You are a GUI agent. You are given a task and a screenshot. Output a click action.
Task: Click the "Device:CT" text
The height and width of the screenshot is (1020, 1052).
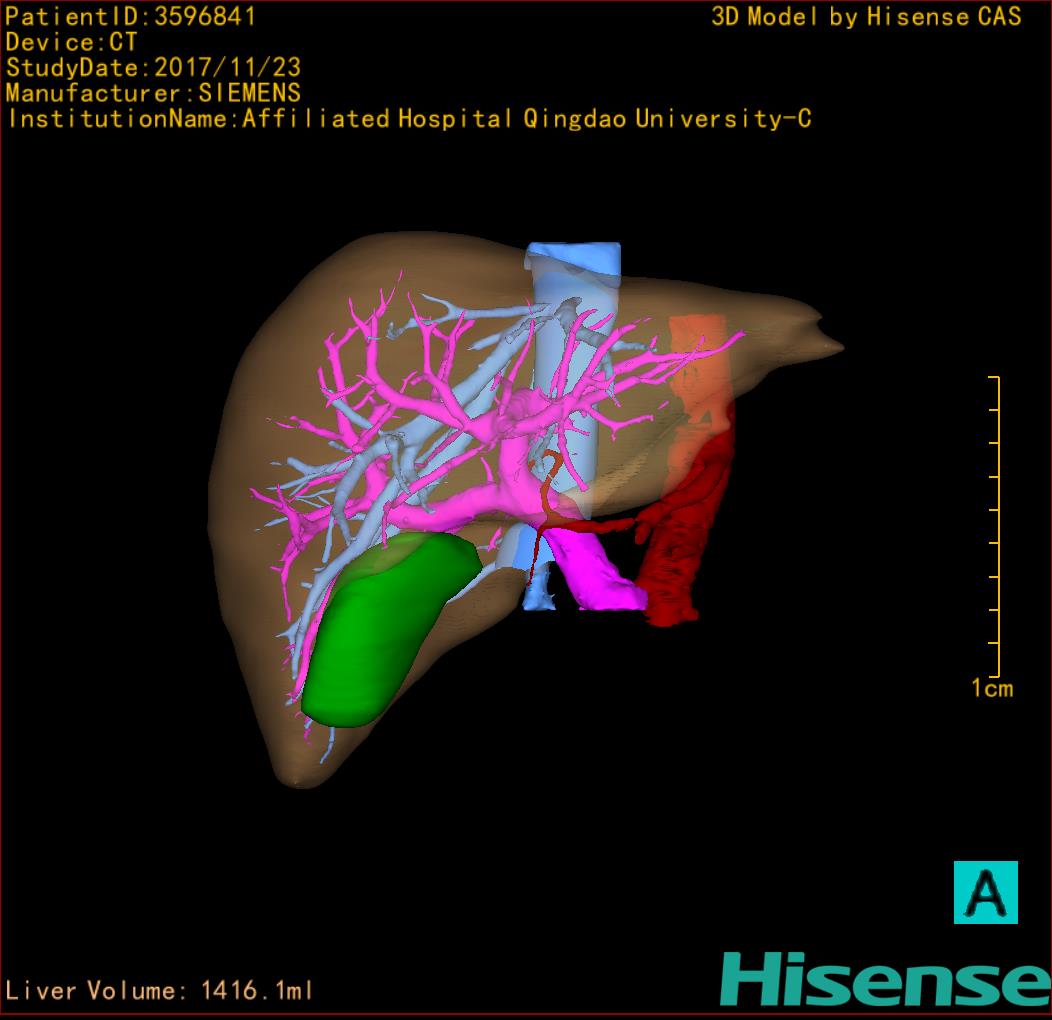(71, 42)
